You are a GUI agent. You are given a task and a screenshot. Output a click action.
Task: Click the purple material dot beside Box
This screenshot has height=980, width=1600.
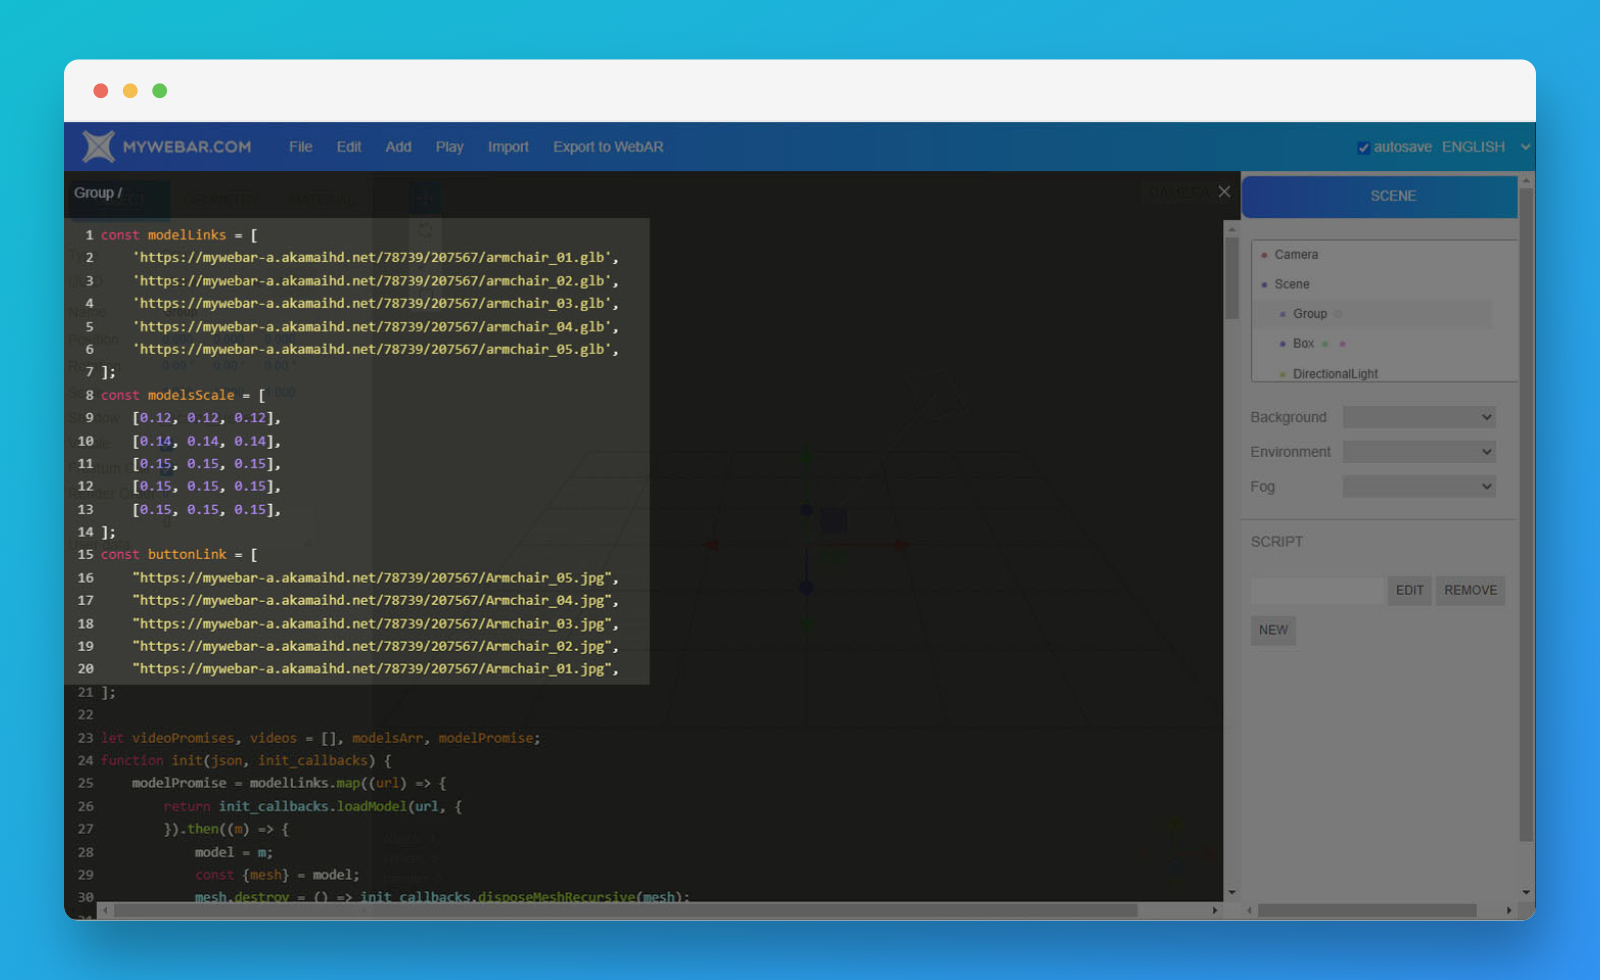1343,344
